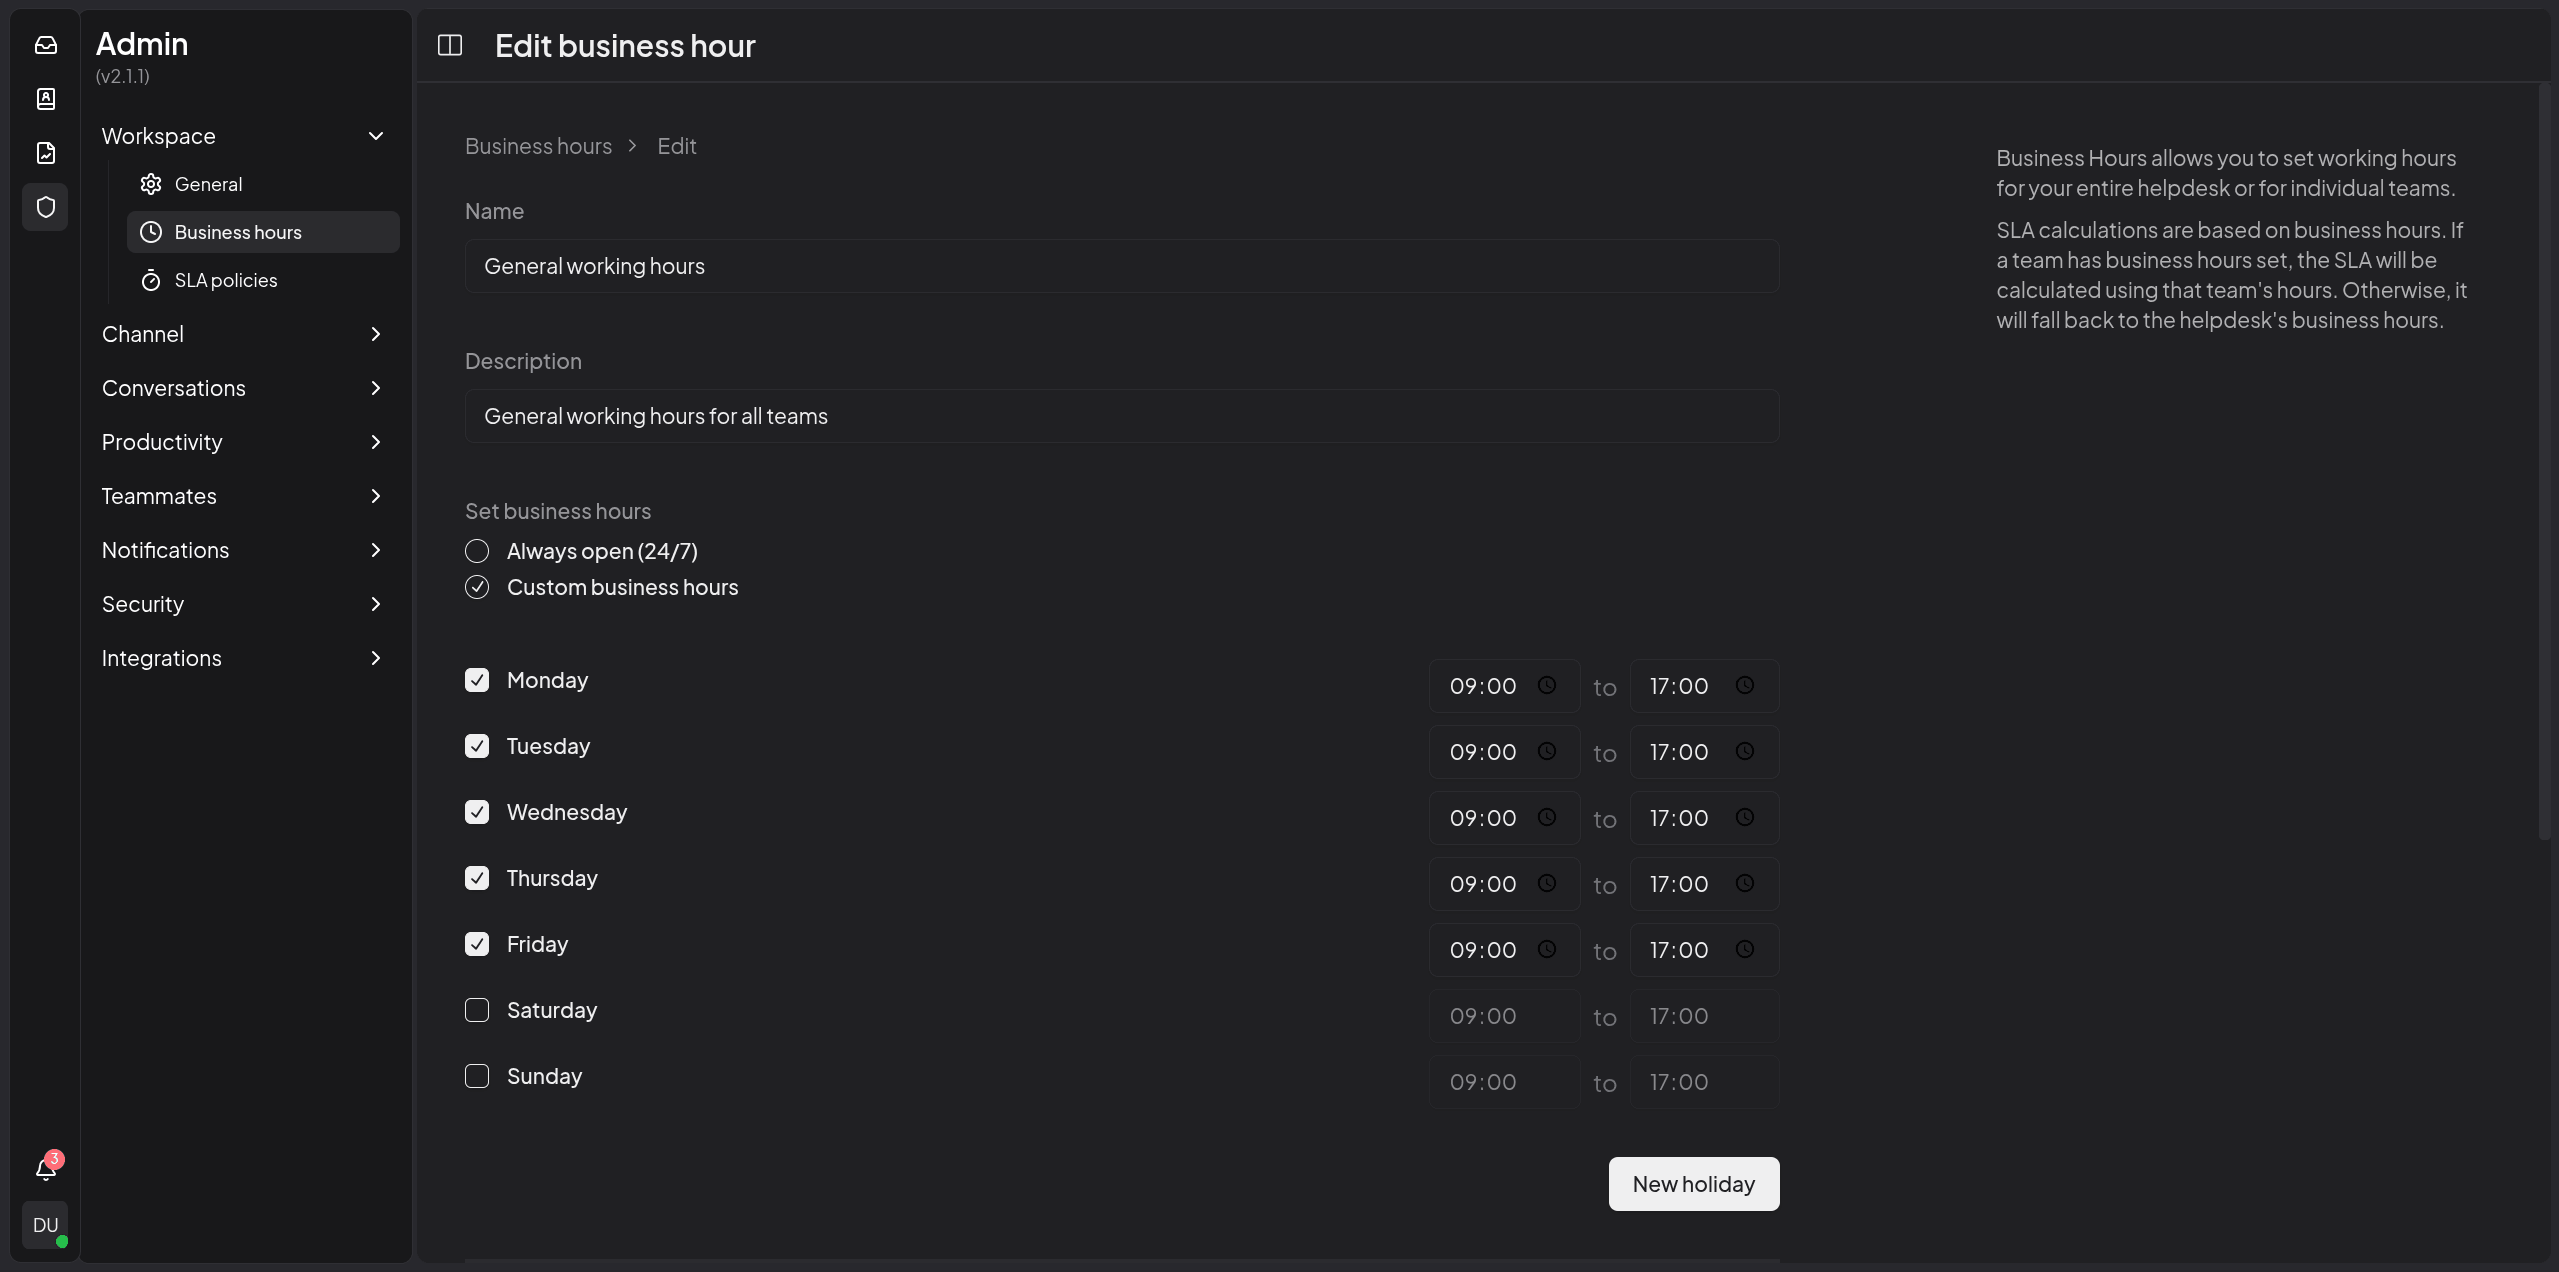The width and height of the screenshot is (2559, 1272).
Task: Open SLA policies menu item
Action: 226,280
